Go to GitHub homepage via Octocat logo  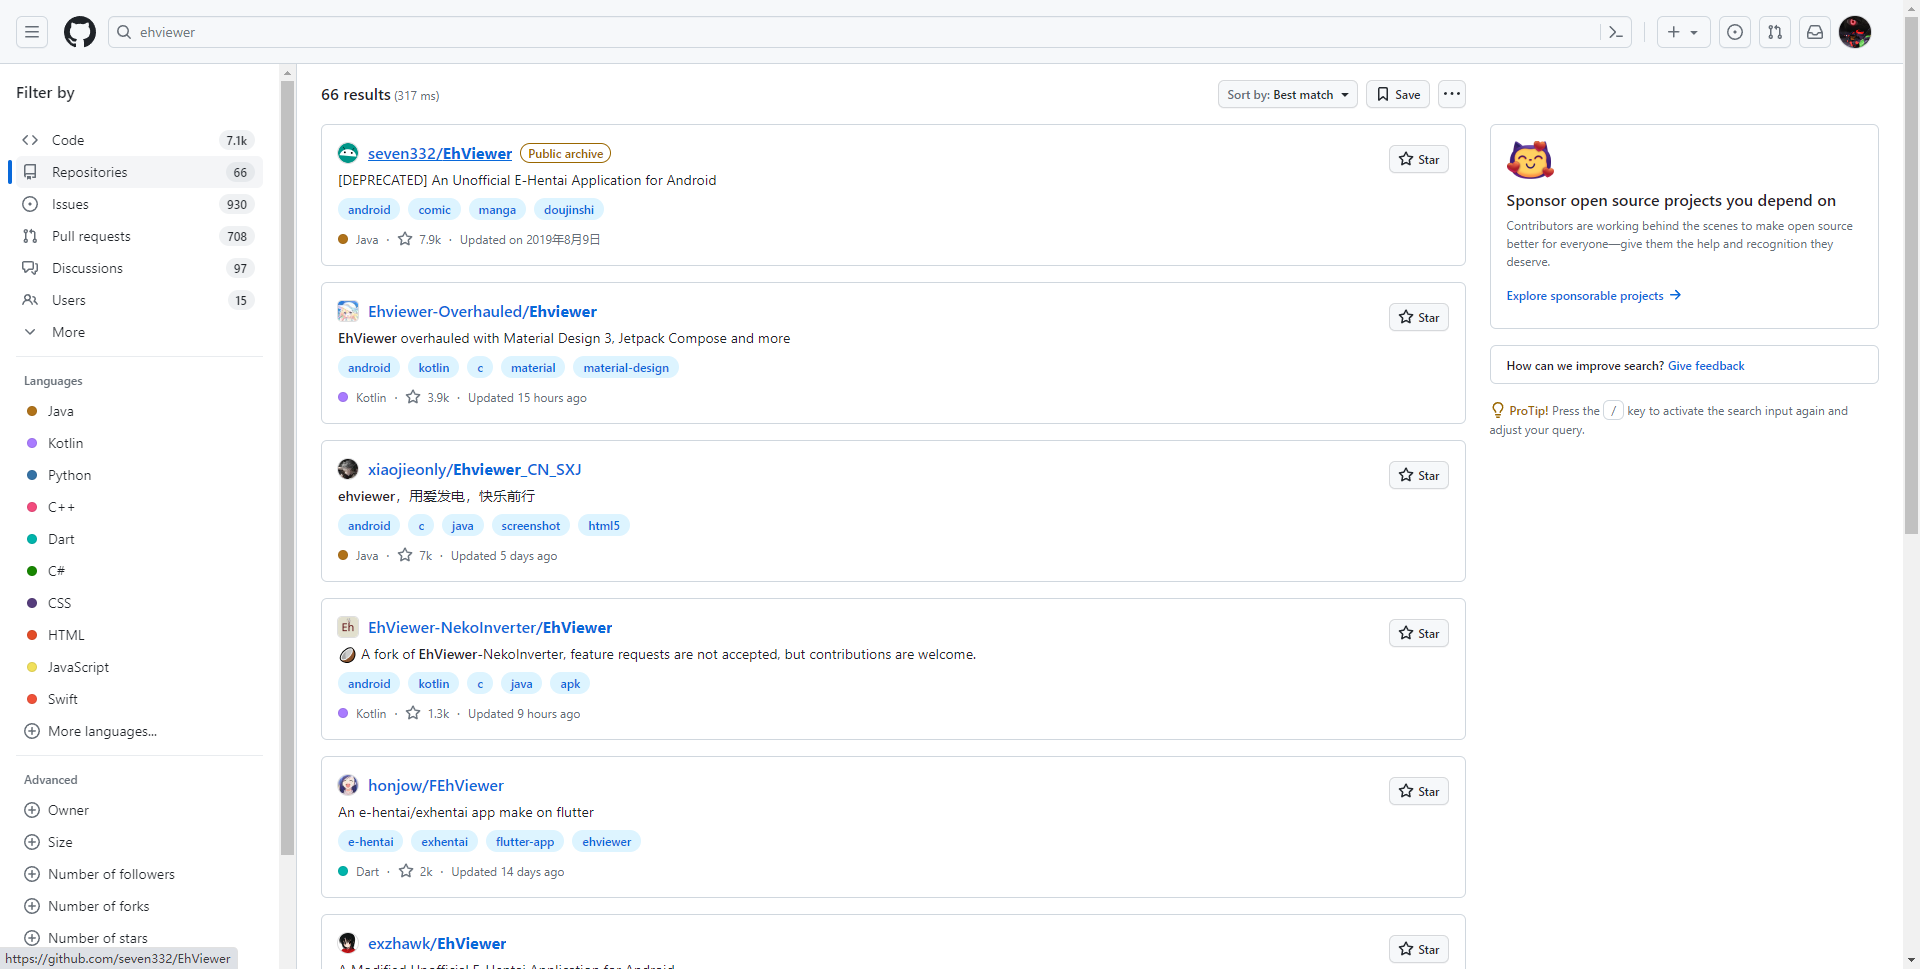pyautogui.click(x=80, y=32)
